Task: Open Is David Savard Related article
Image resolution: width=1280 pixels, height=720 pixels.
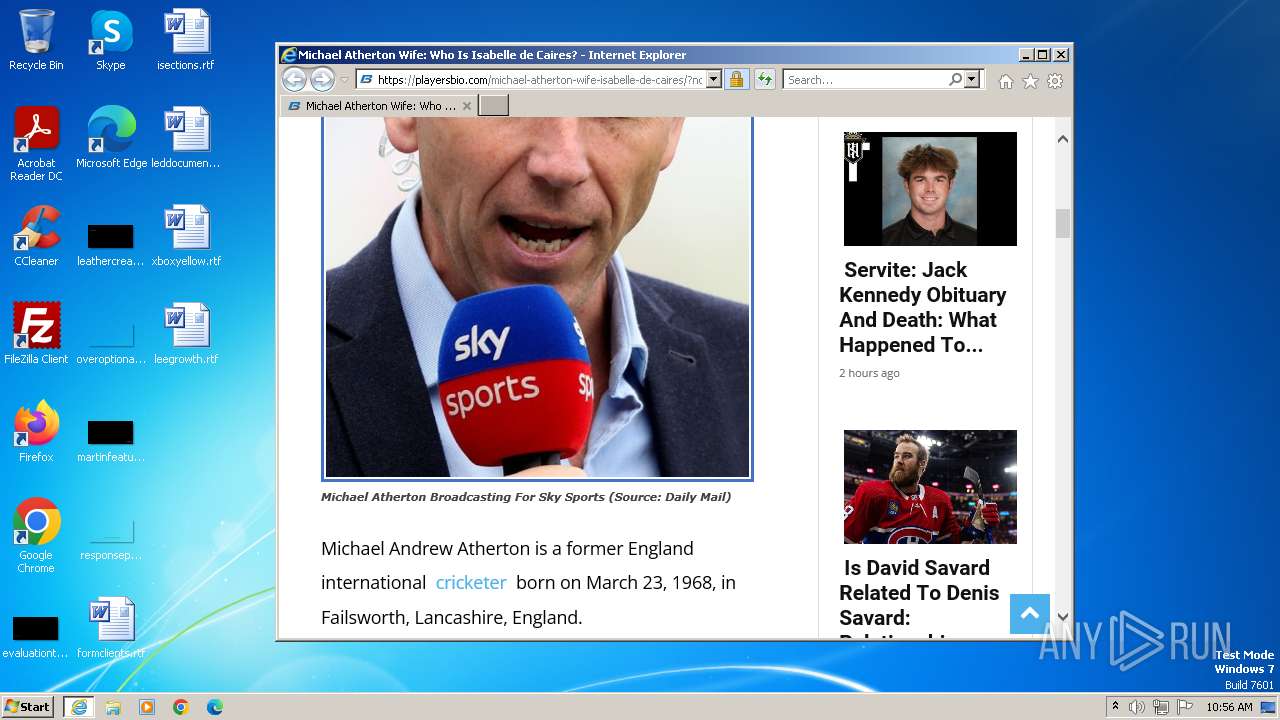Action: pos(919,597)
